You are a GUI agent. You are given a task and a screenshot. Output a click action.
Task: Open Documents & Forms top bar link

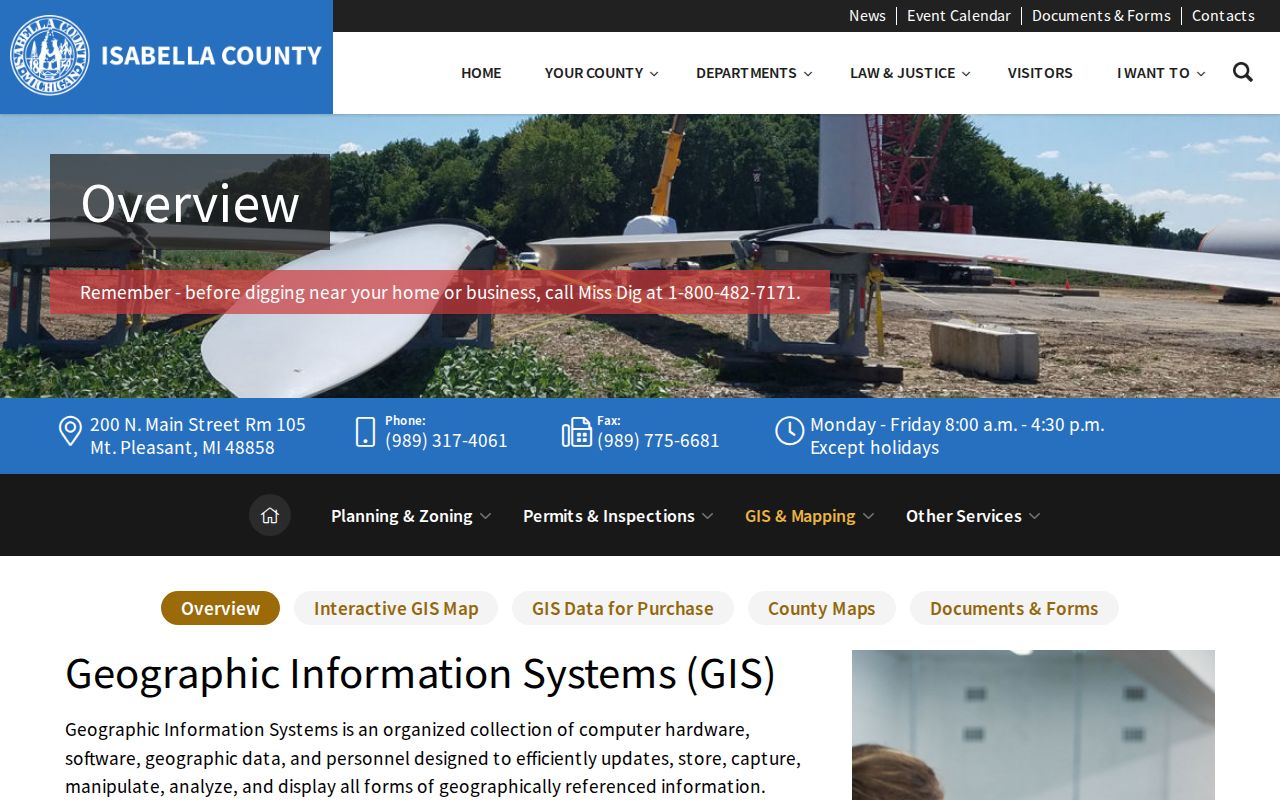[x=1101, y=16]
